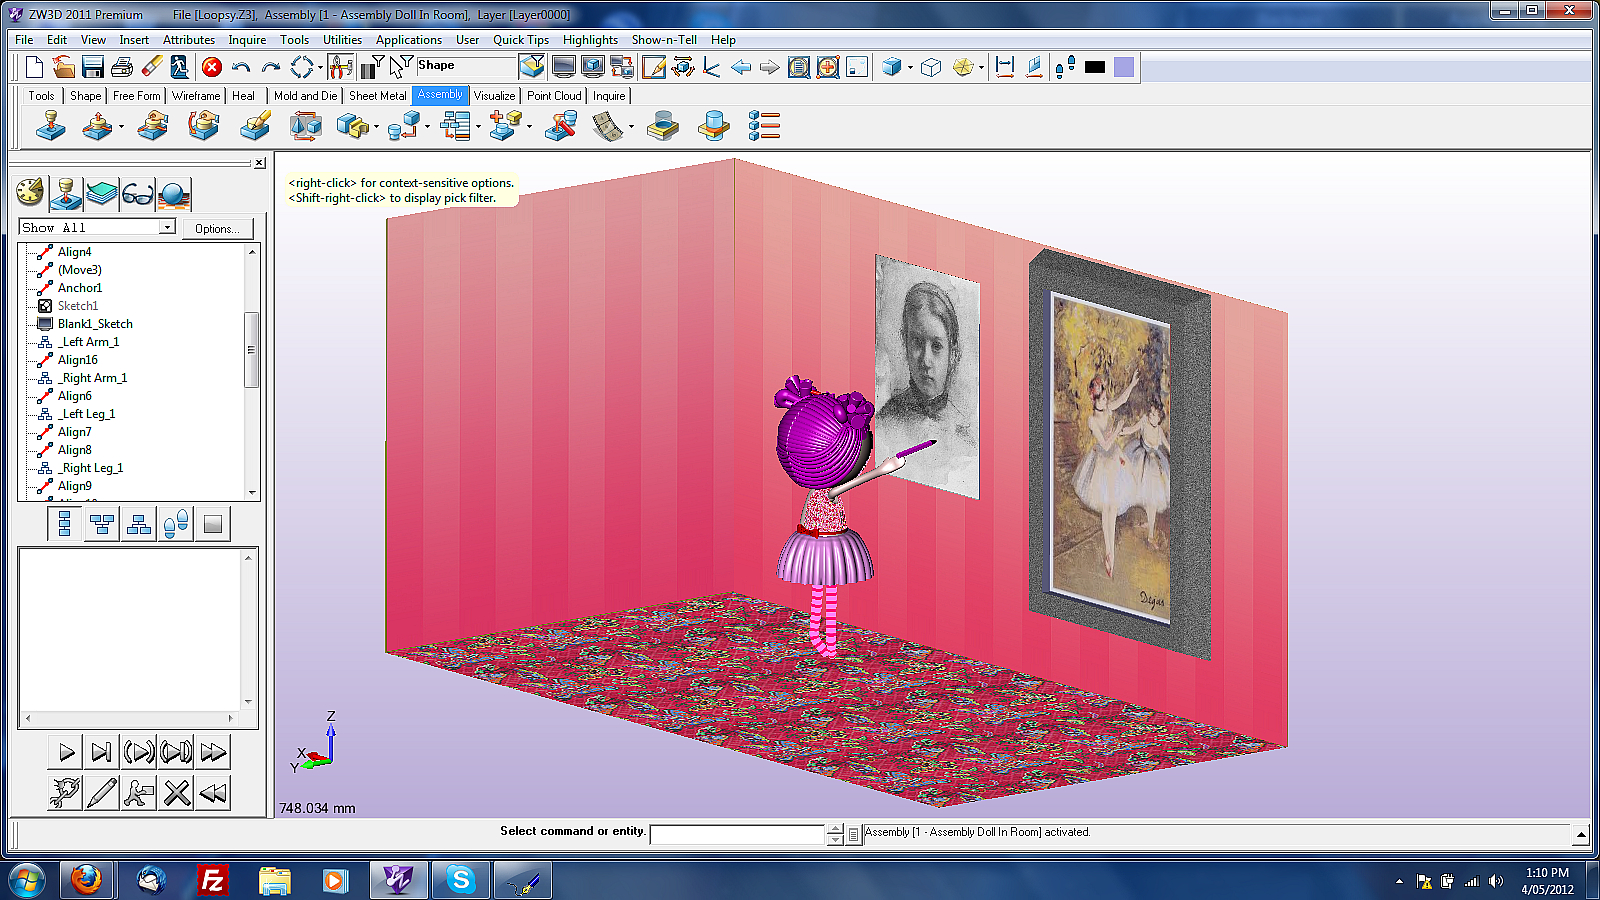
Task: Click the insert component icon in Assembly ribbon
Action: click(50, 126)
